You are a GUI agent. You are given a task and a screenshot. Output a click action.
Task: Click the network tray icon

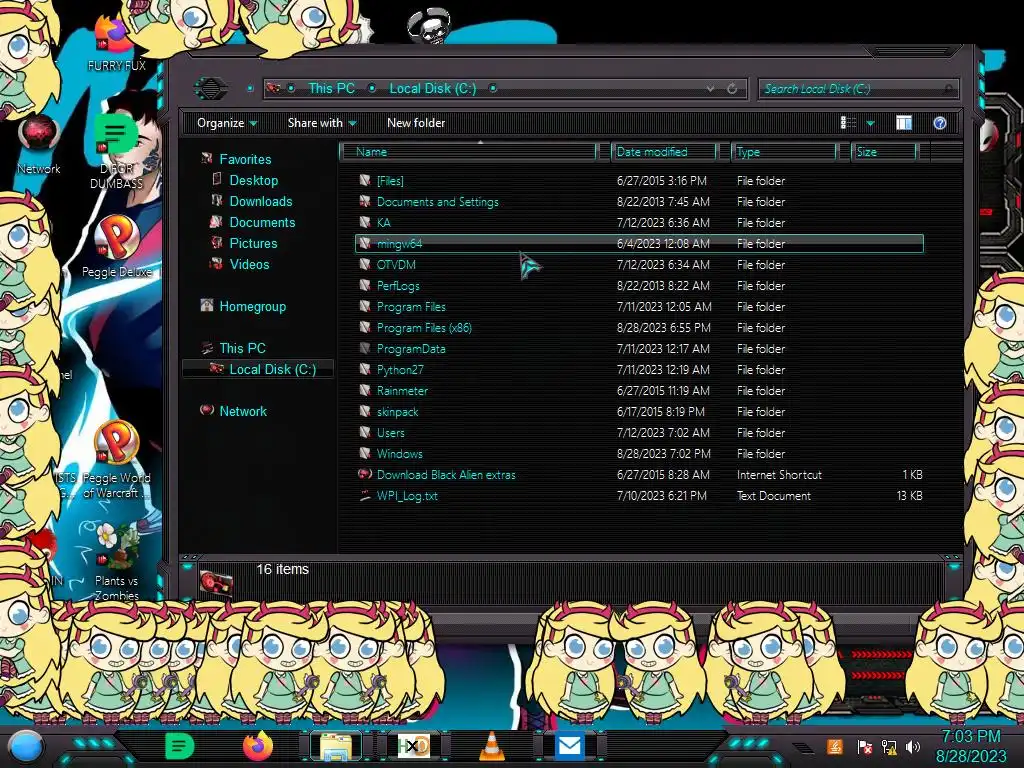(x=889, y=746)
